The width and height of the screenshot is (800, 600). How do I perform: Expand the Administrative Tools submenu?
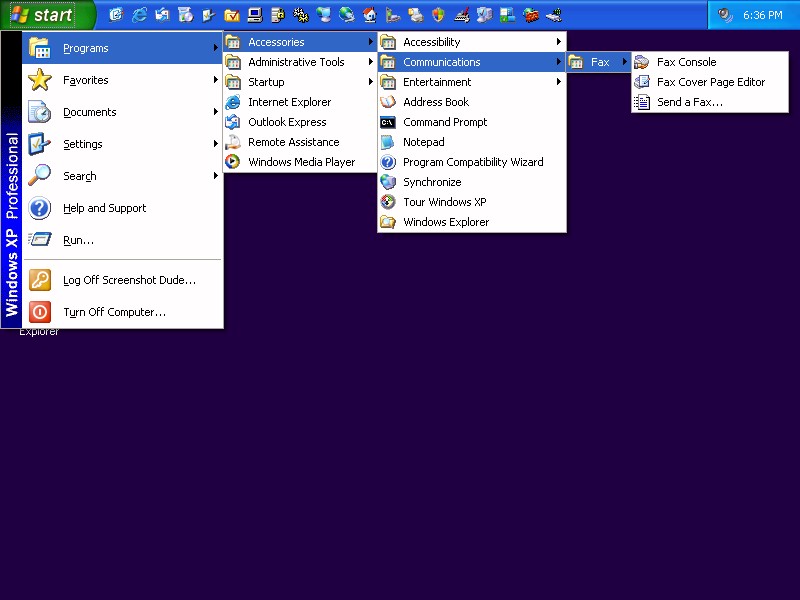(x=296, y=62)
